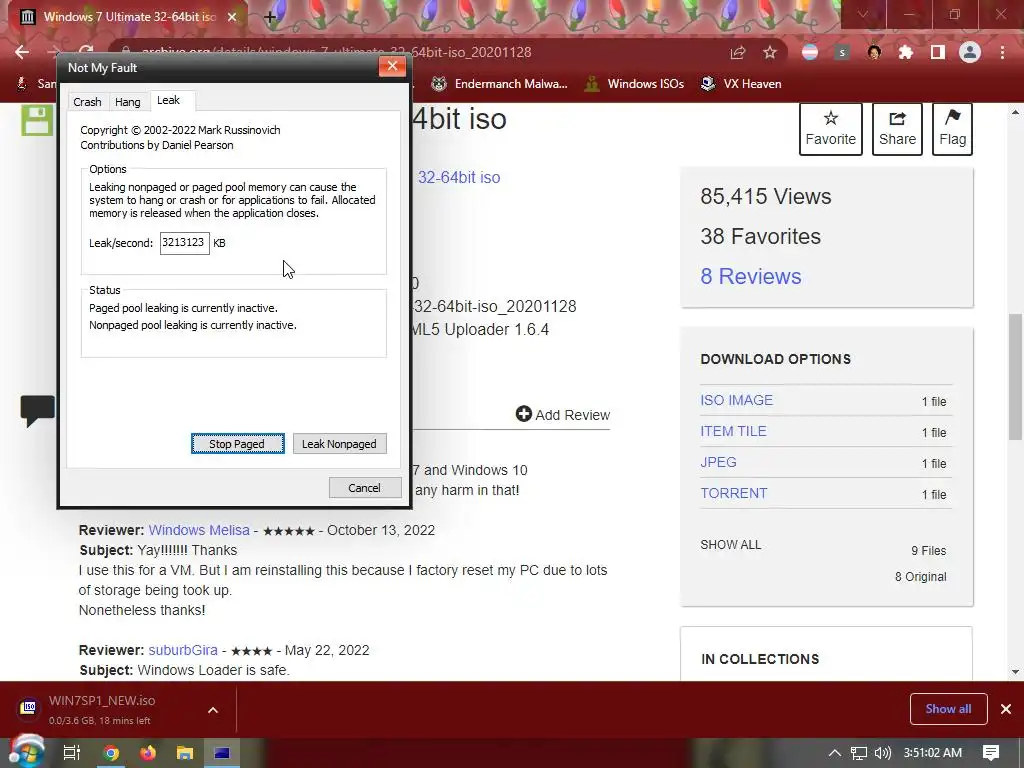Close the Not My Fault window
The image size is (1024, 768).
click(x=392, y=66)
